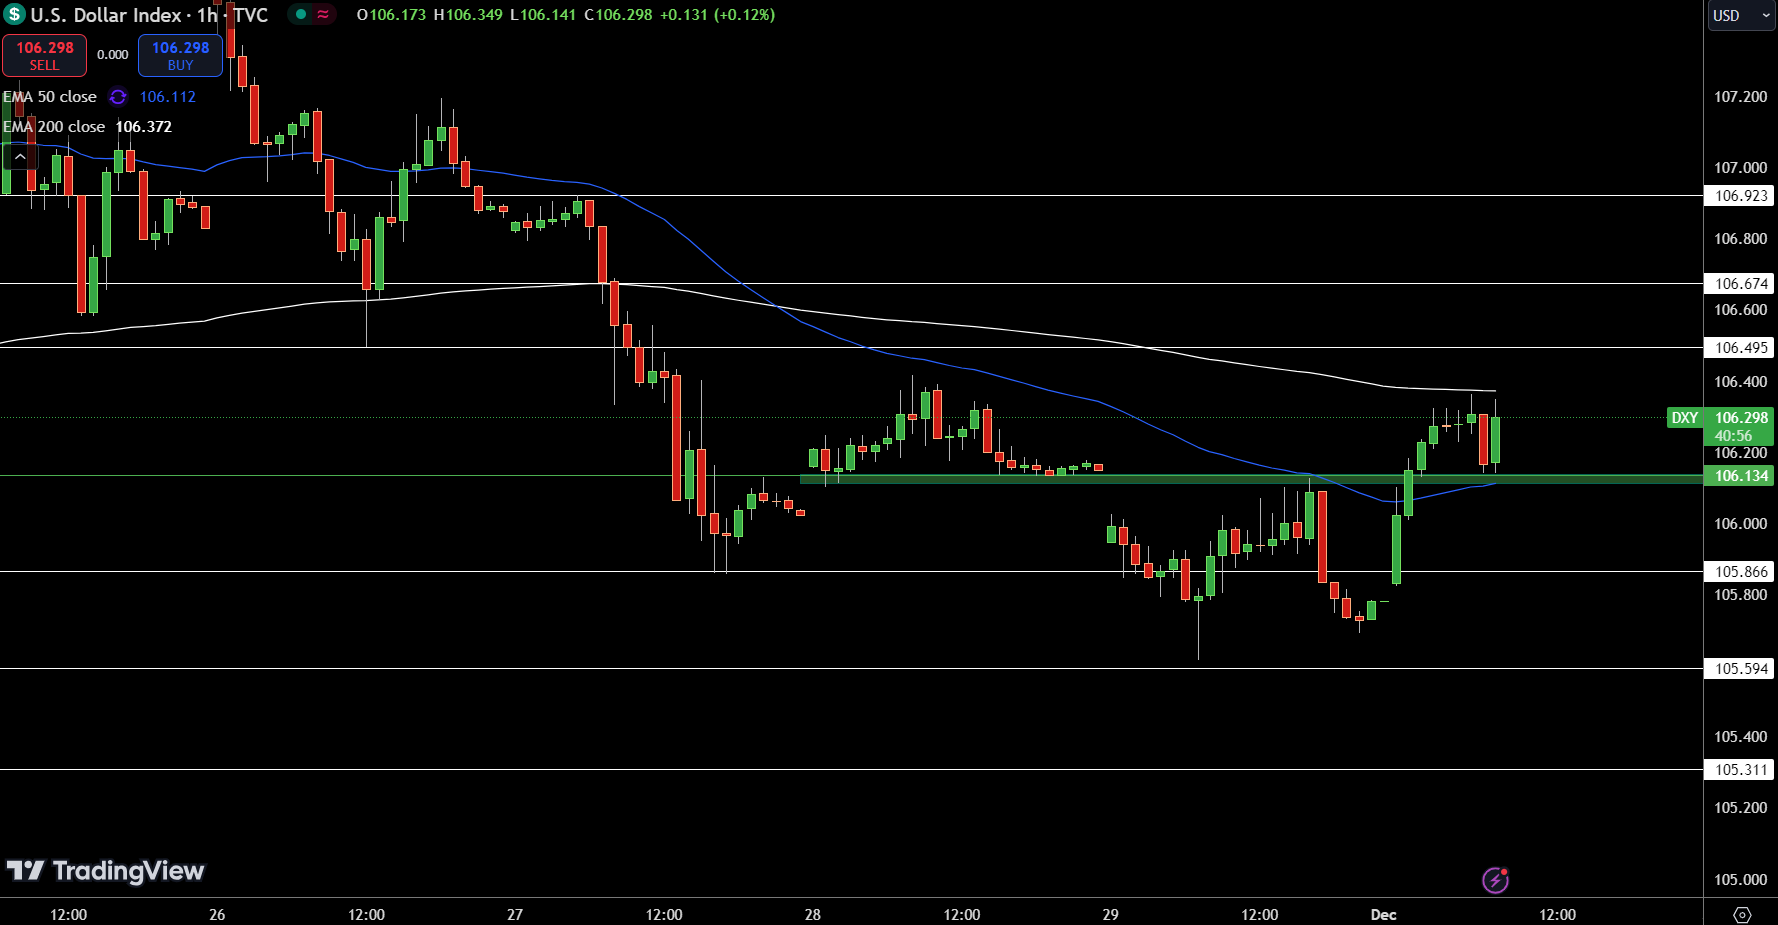This screenshot has height=925, width=1778.
Task: Select the green support zone rectangle at 106.134
Action: pos(1250,479)
